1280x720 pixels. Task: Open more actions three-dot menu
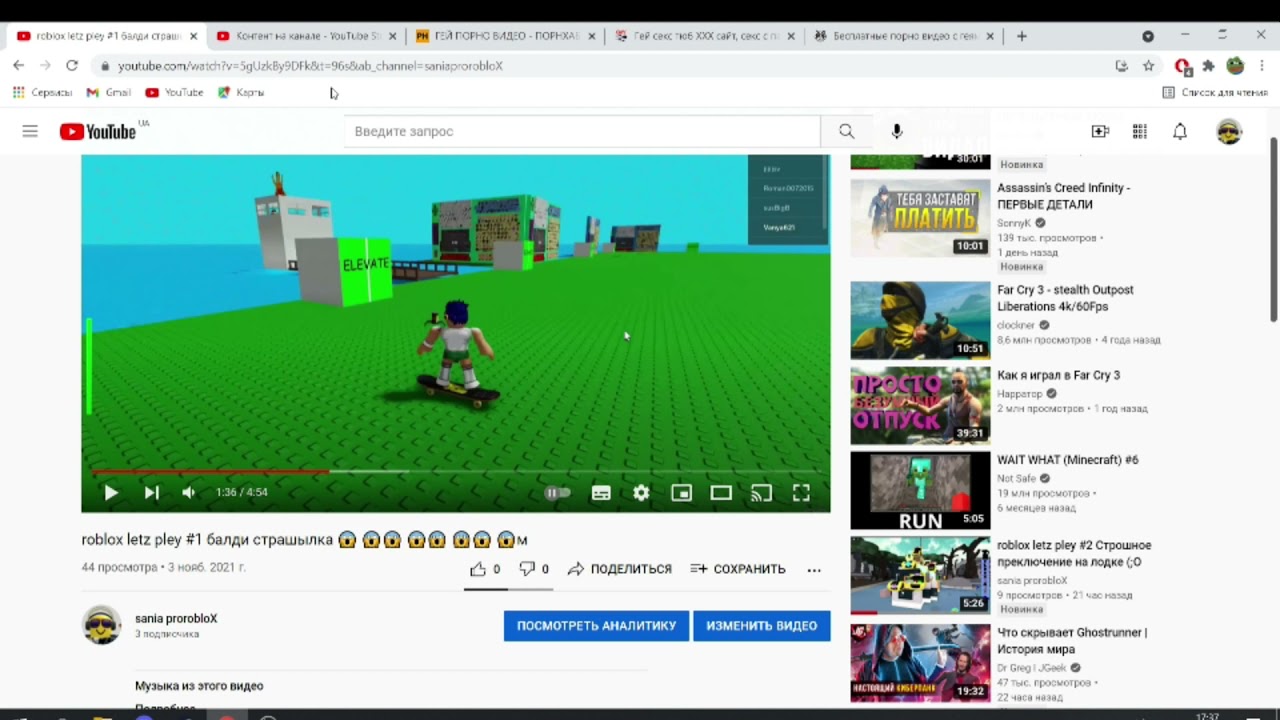814,569
